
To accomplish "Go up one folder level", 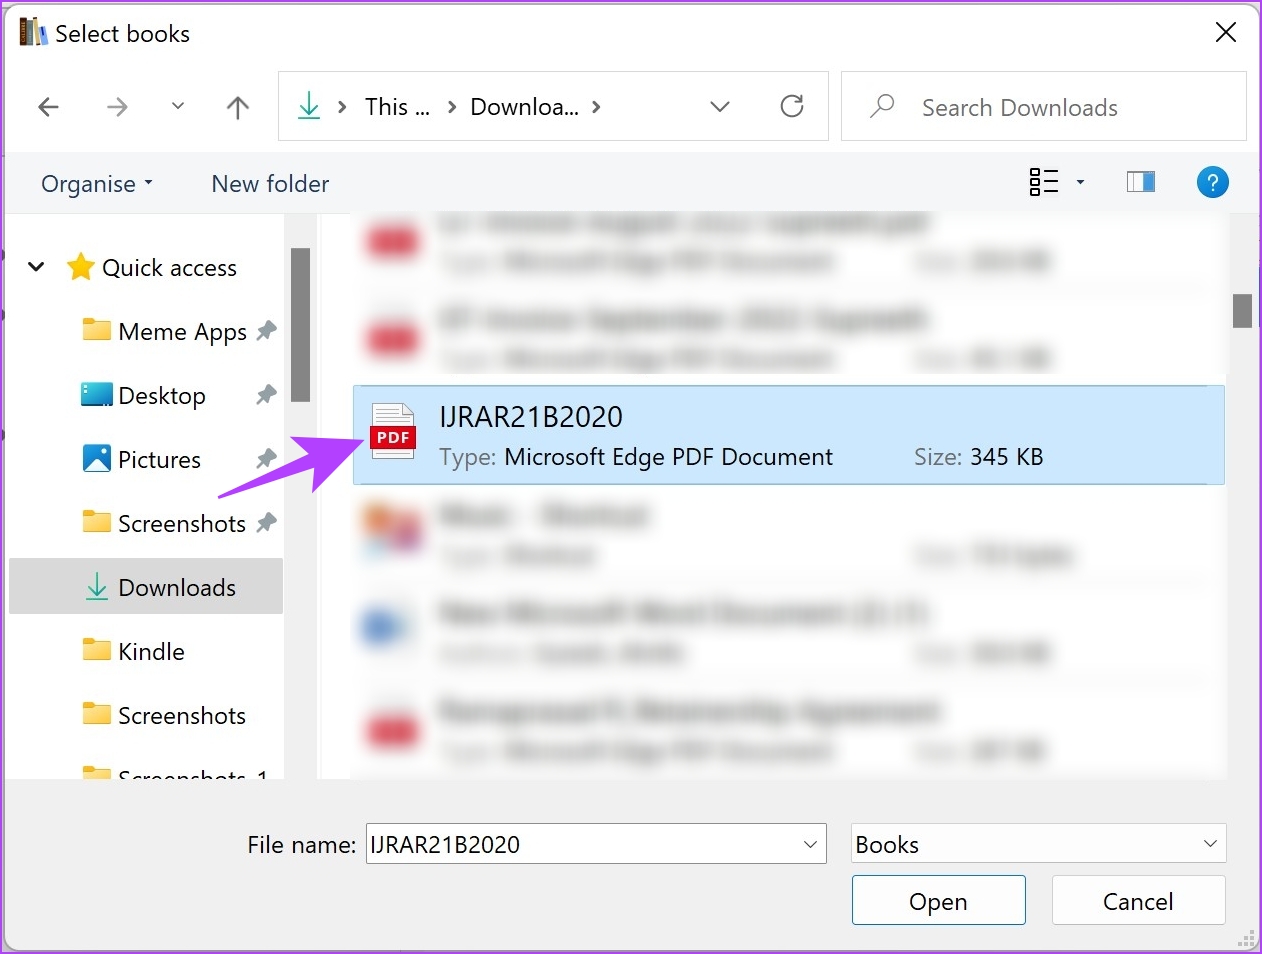I will (x=237, y=107).
